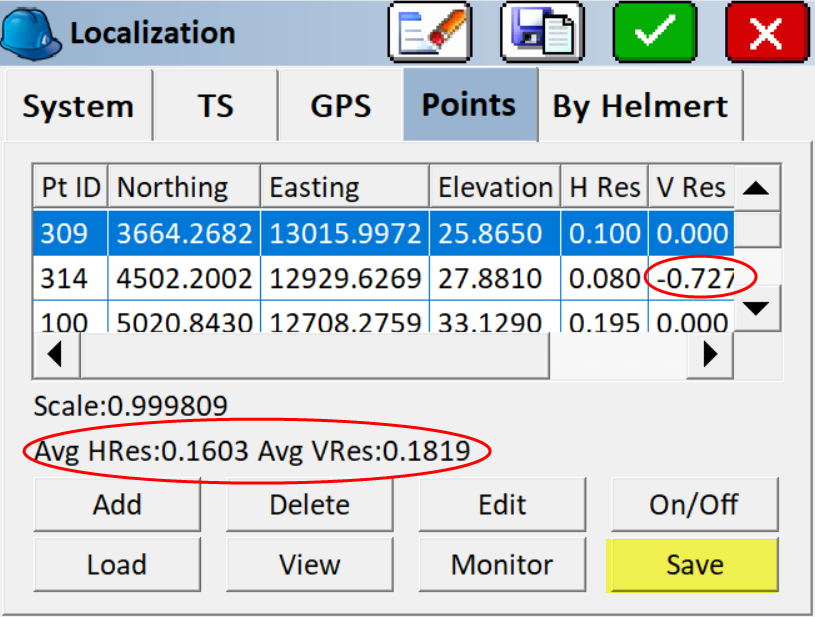Confirm with the green checkmark button

tap(655, 32)
